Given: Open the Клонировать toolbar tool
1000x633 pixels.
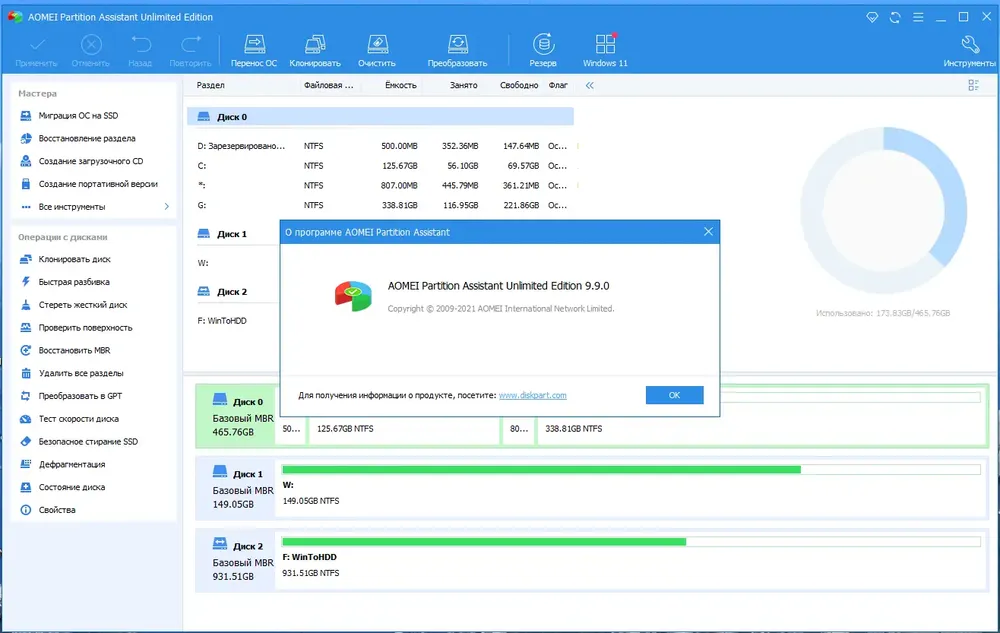Looking at the screenshot, I should (315, 50).
